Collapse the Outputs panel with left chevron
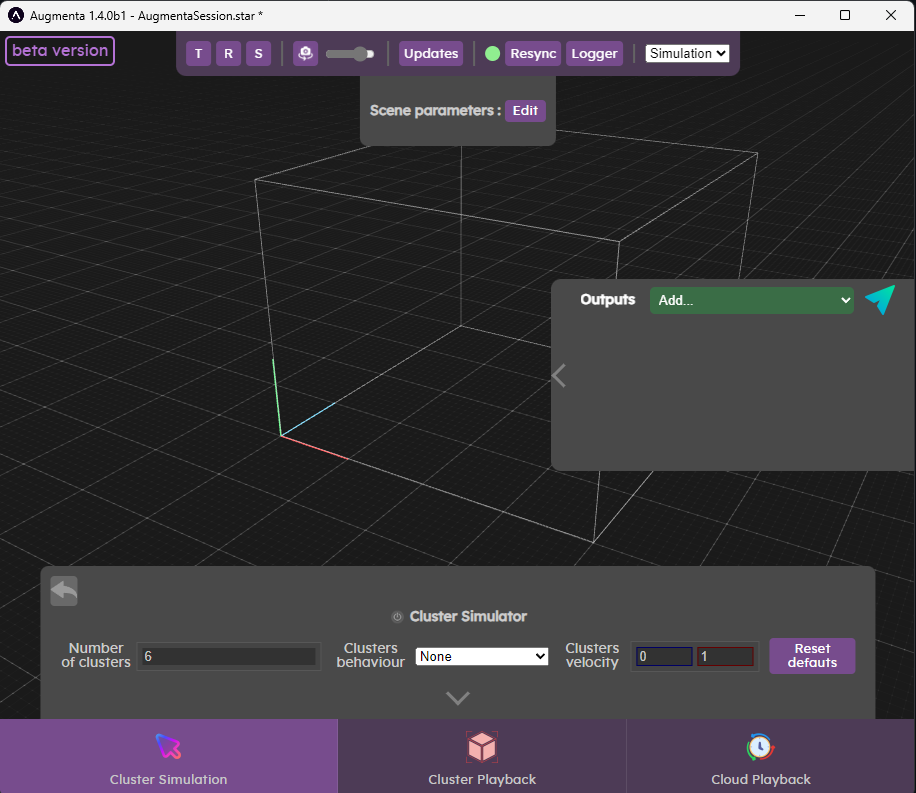 559,376
